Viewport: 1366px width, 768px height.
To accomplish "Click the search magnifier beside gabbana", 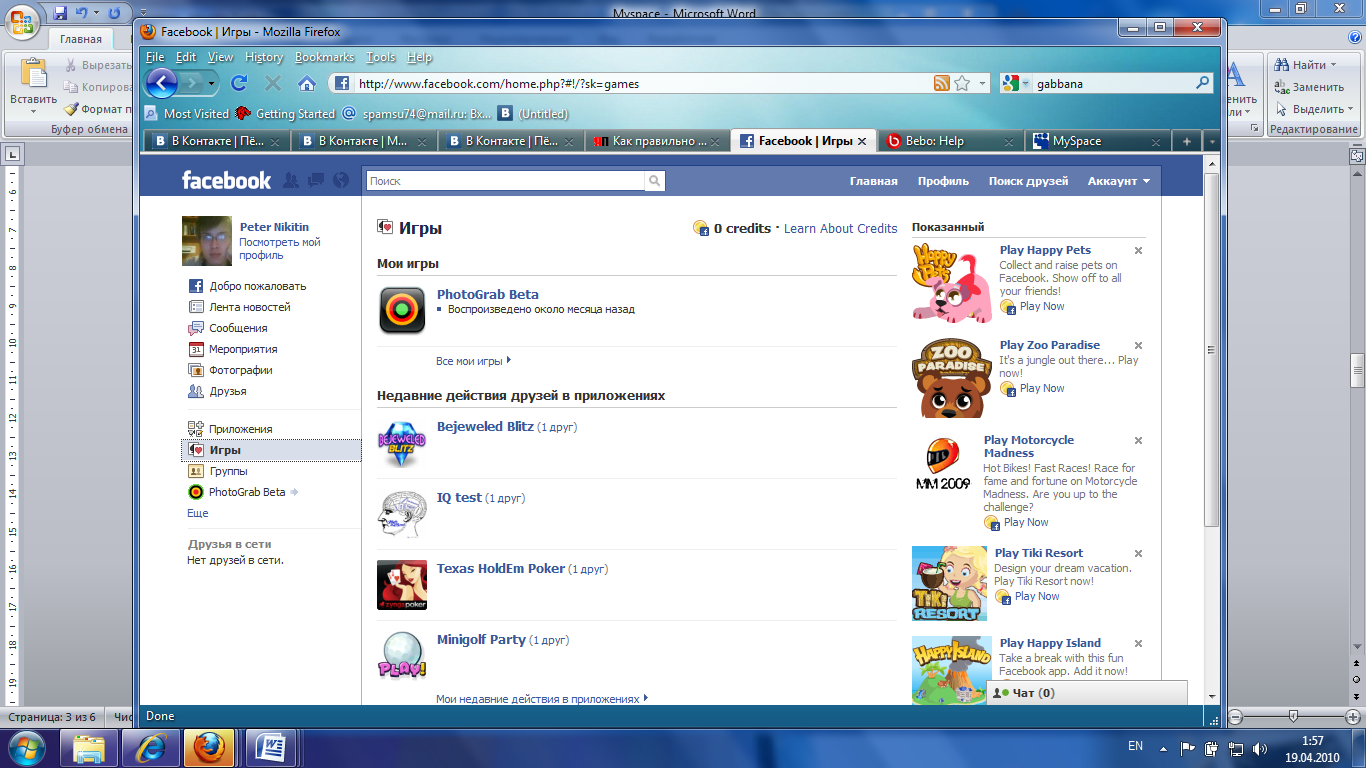I will (1204, 84).
